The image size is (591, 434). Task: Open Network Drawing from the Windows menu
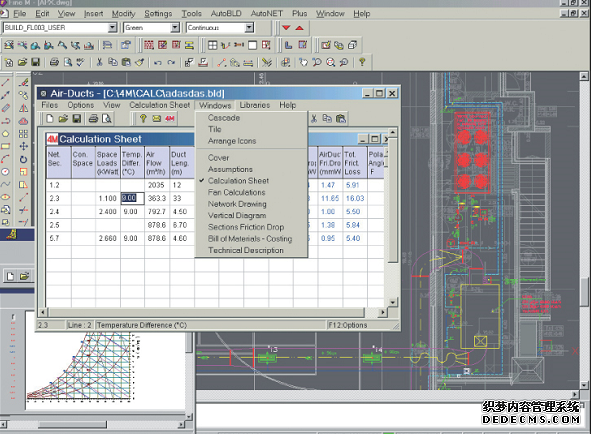tap(237, 204)
